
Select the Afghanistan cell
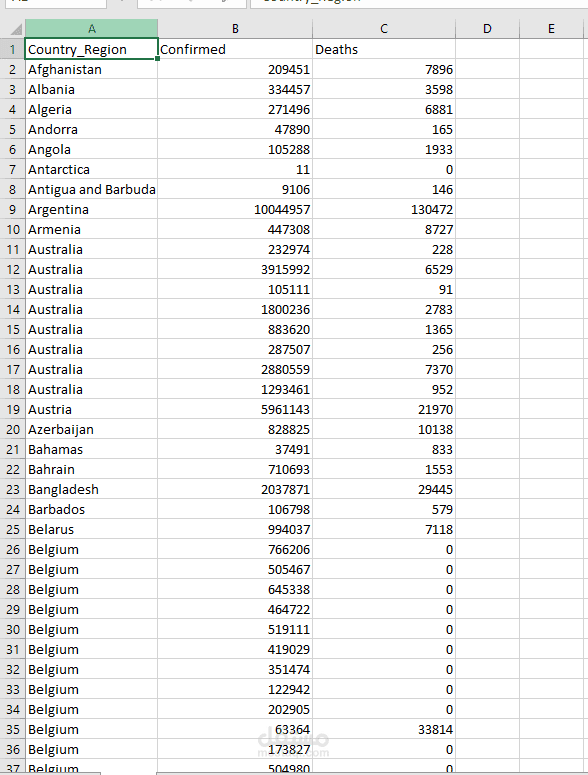91,69
